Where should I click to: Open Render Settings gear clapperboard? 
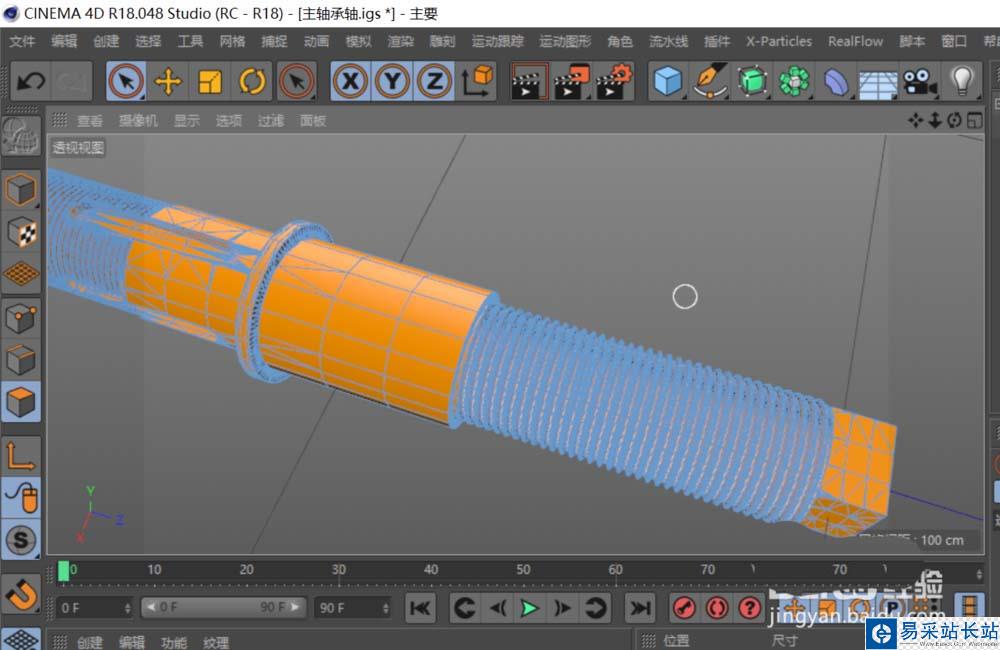[614, 81]
